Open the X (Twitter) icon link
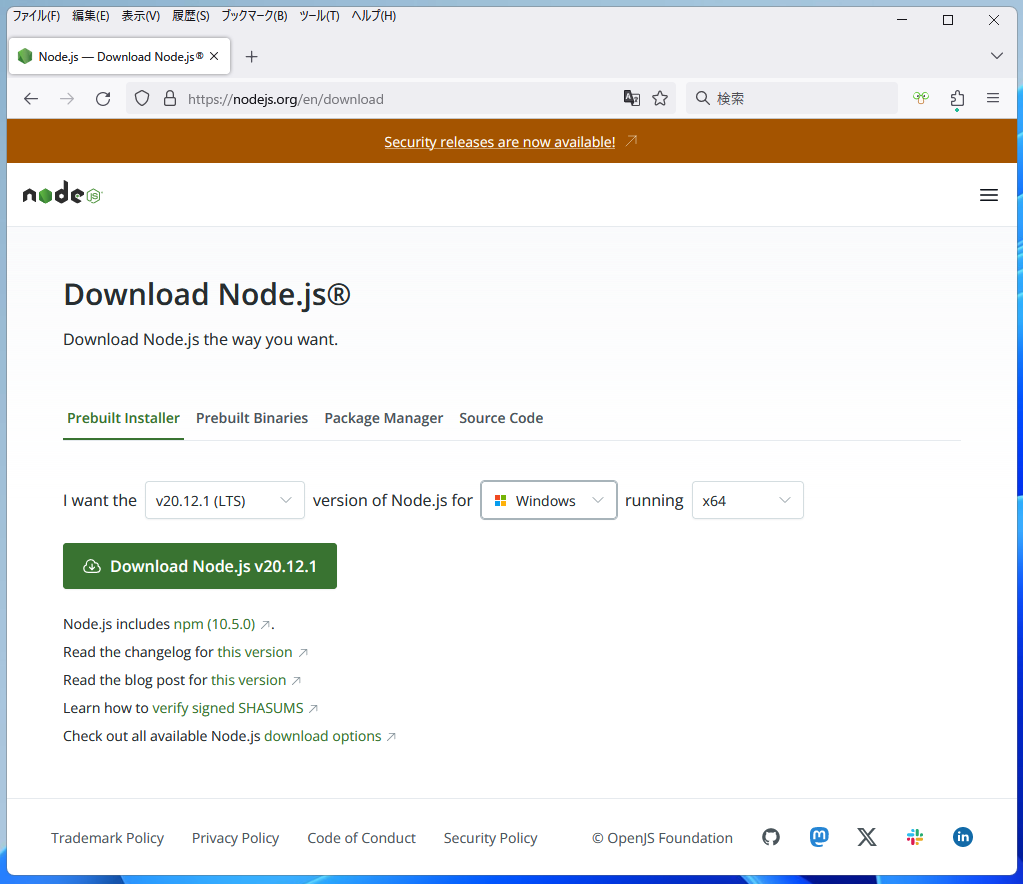 pos(867,837)
